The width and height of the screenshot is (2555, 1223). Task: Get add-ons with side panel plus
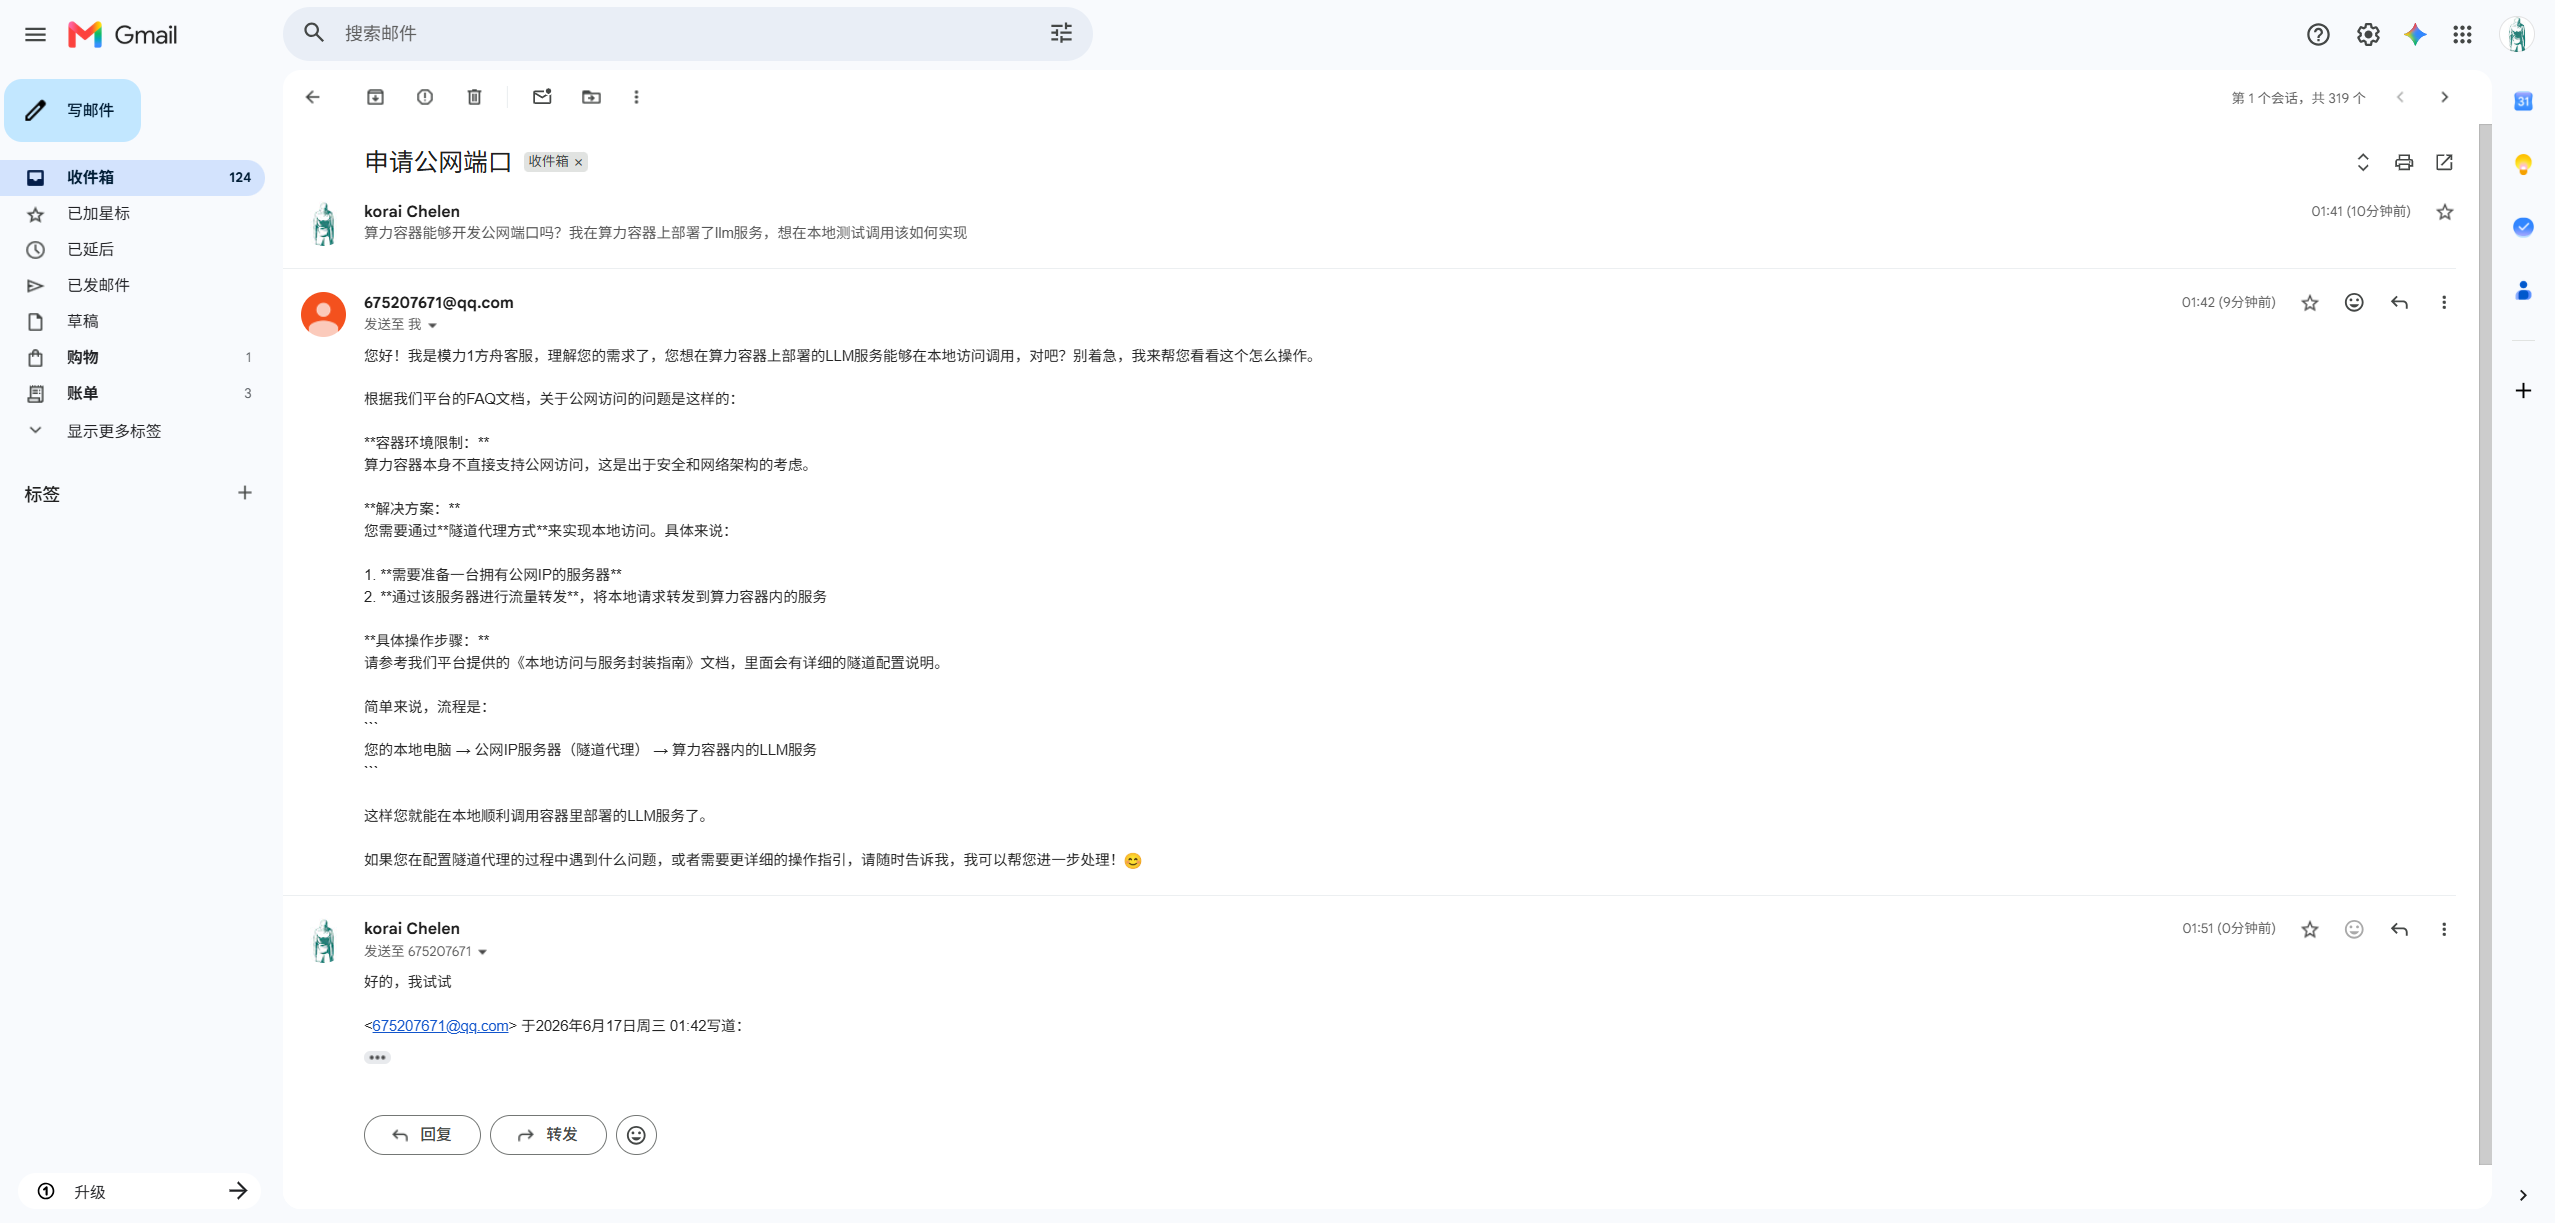(2523, 390)
